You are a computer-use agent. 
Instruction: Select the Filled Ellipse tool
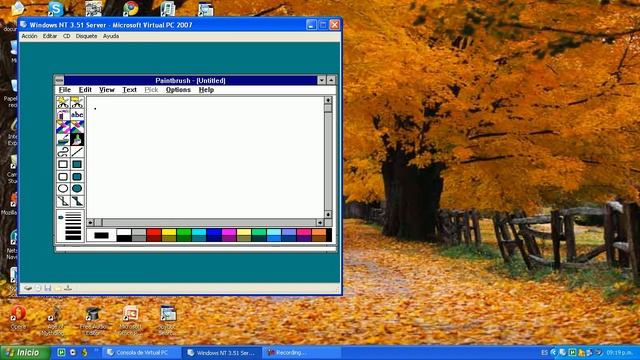click(x=77, y=189)
